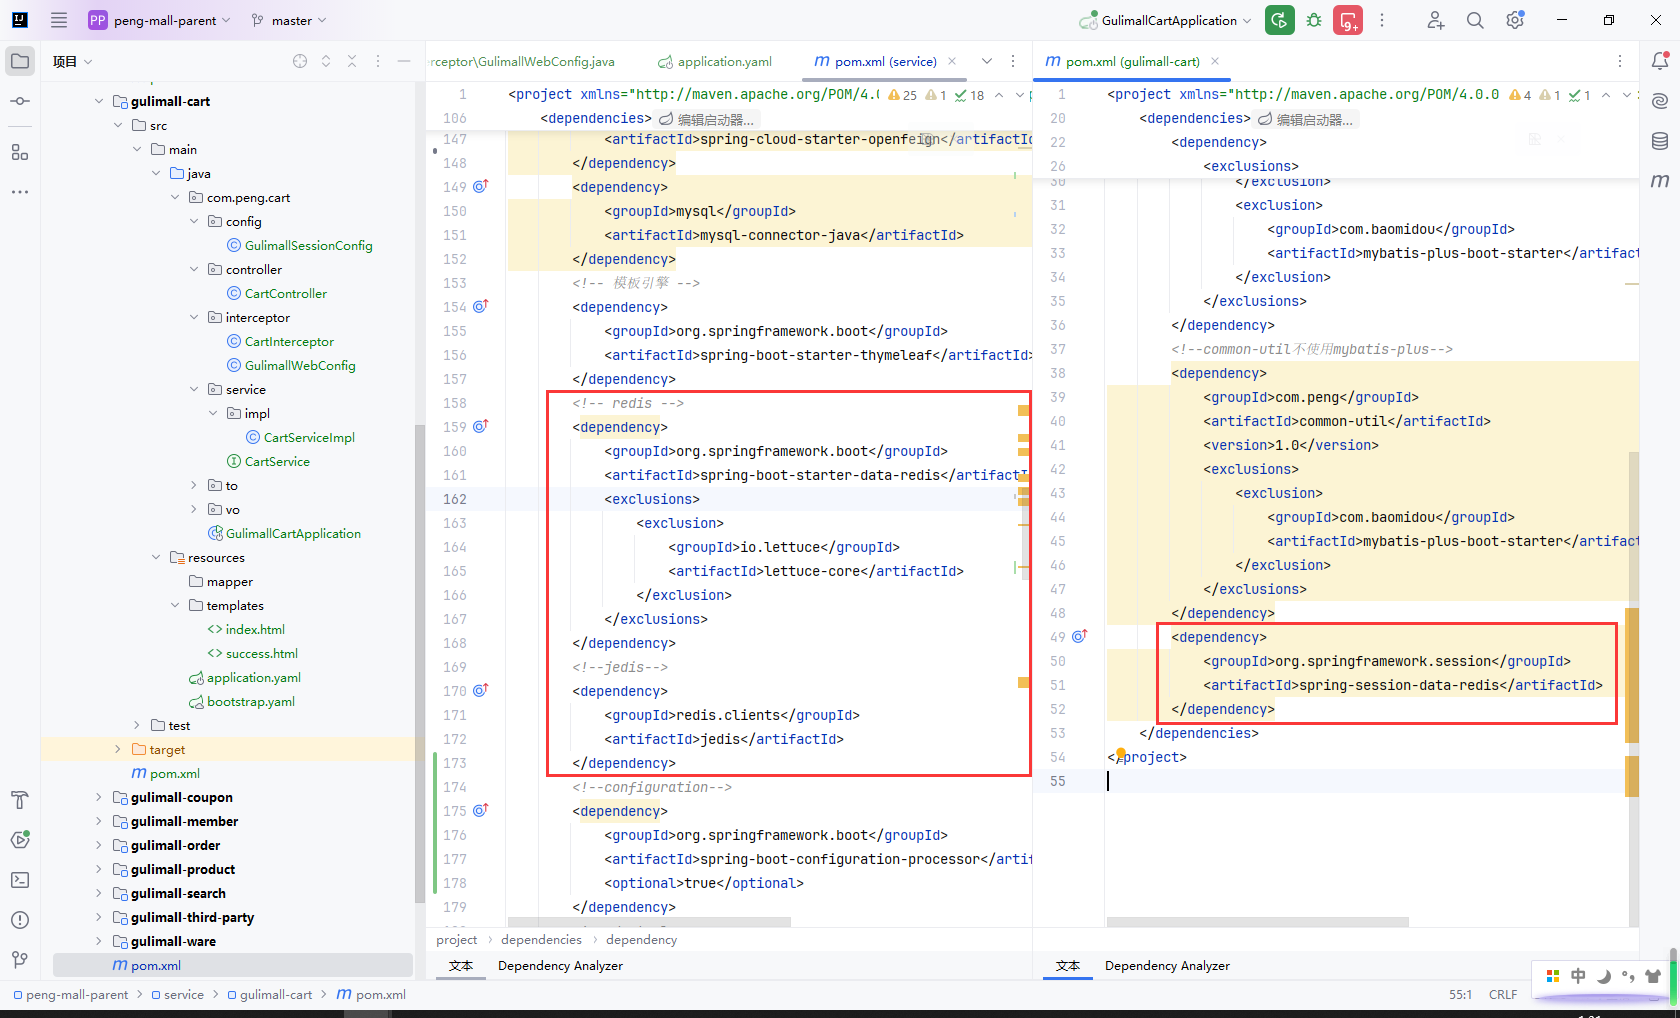Collapse all in Project panel

[352, 61]
